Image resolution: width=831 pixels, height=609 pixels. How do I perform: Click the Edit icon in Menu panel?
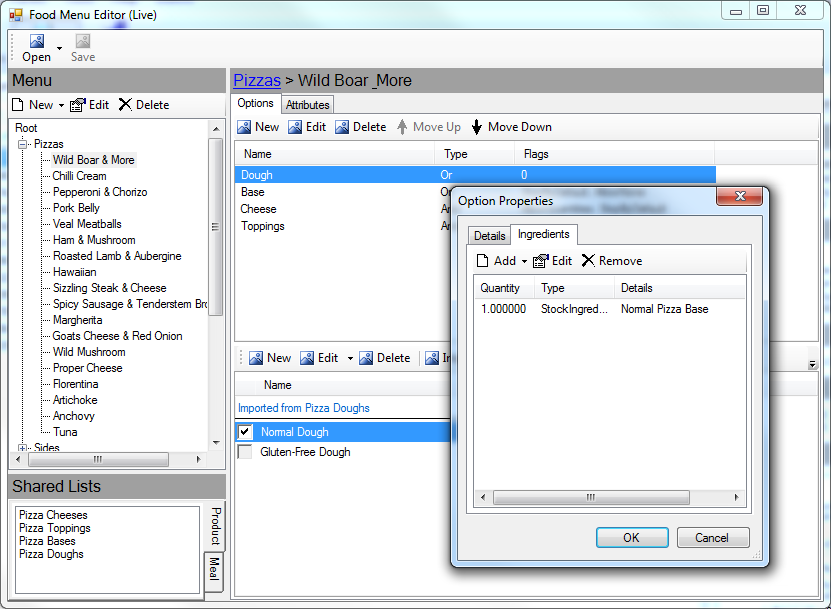click(x=78, y=105)
